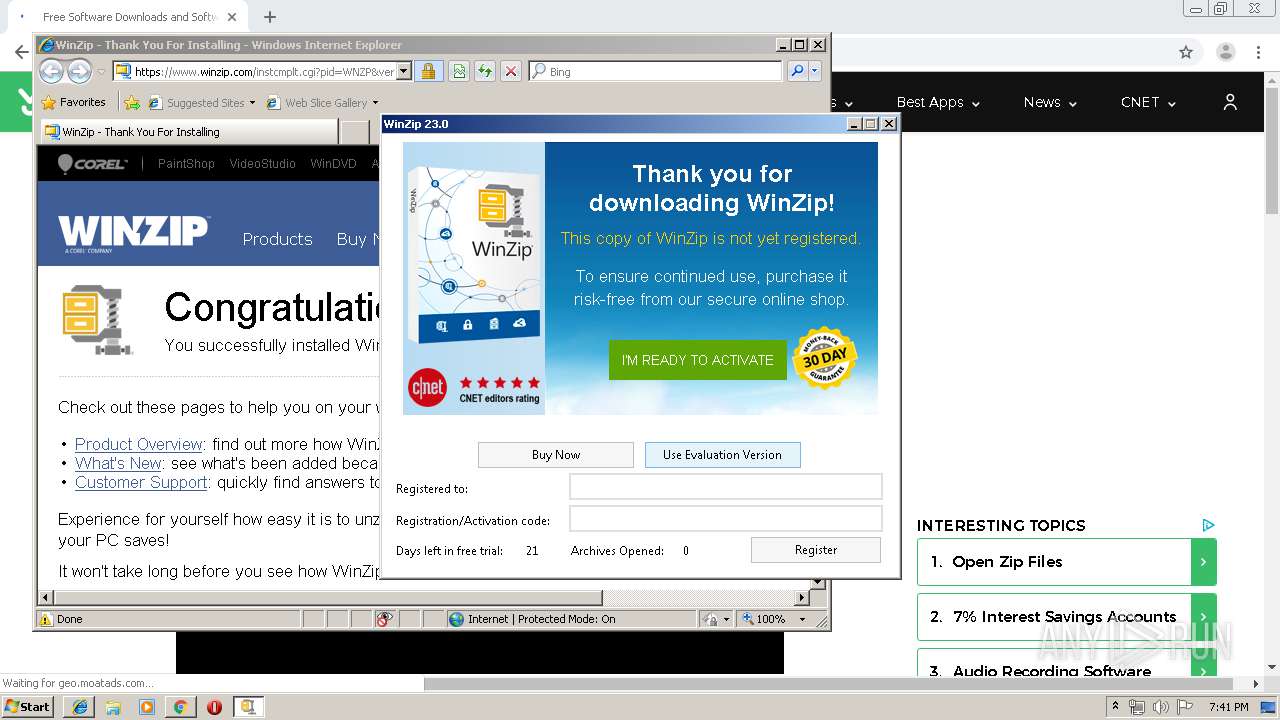Click the IE stop loading X icon
The width and height of the screenshot is (1280, 720).
point(511,71)
